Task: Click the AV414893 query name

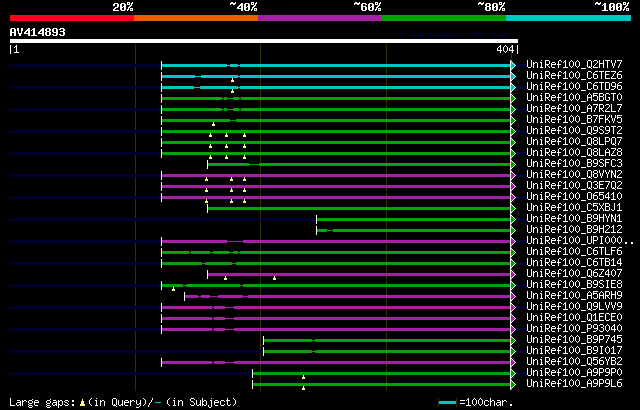Action: pos(38,32)
